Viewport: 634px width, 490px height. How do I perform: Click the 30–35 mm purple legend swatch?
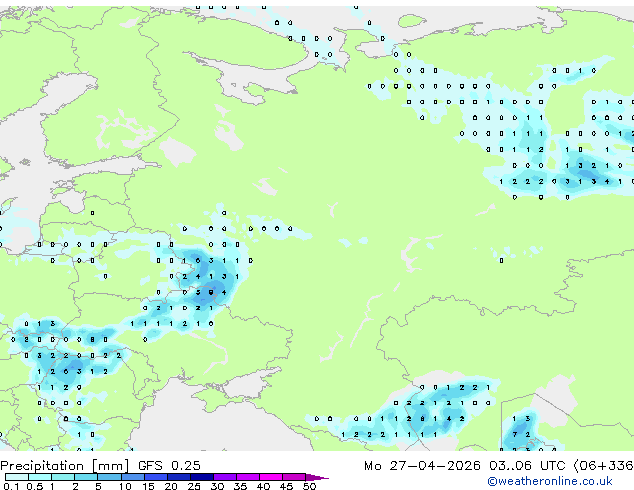(225, 477)
